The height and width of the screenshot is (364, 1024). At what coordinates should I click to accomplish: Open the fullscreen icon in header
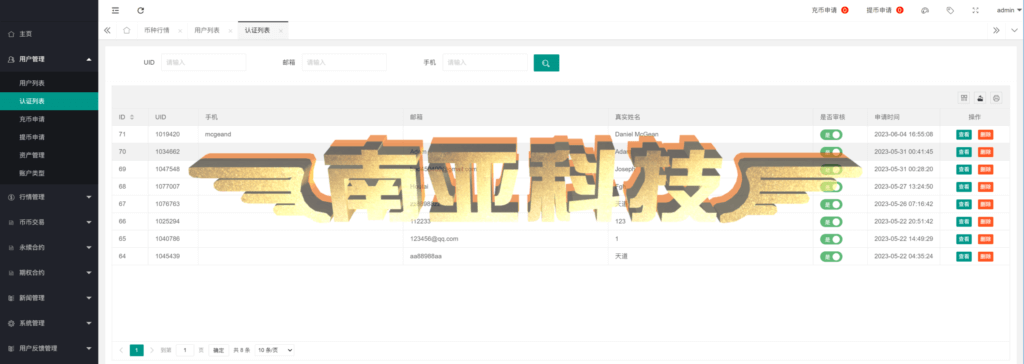pos(976,10)
